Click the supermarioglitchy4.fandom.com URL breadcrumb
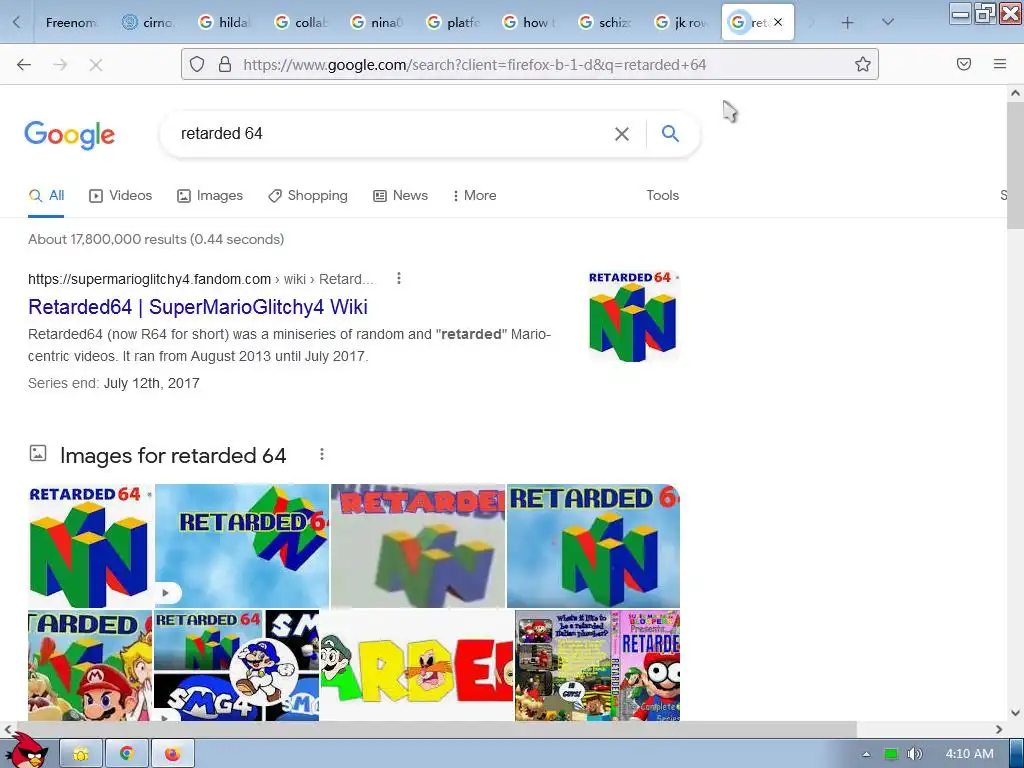1024x768 pixels. tap(200, 279)
